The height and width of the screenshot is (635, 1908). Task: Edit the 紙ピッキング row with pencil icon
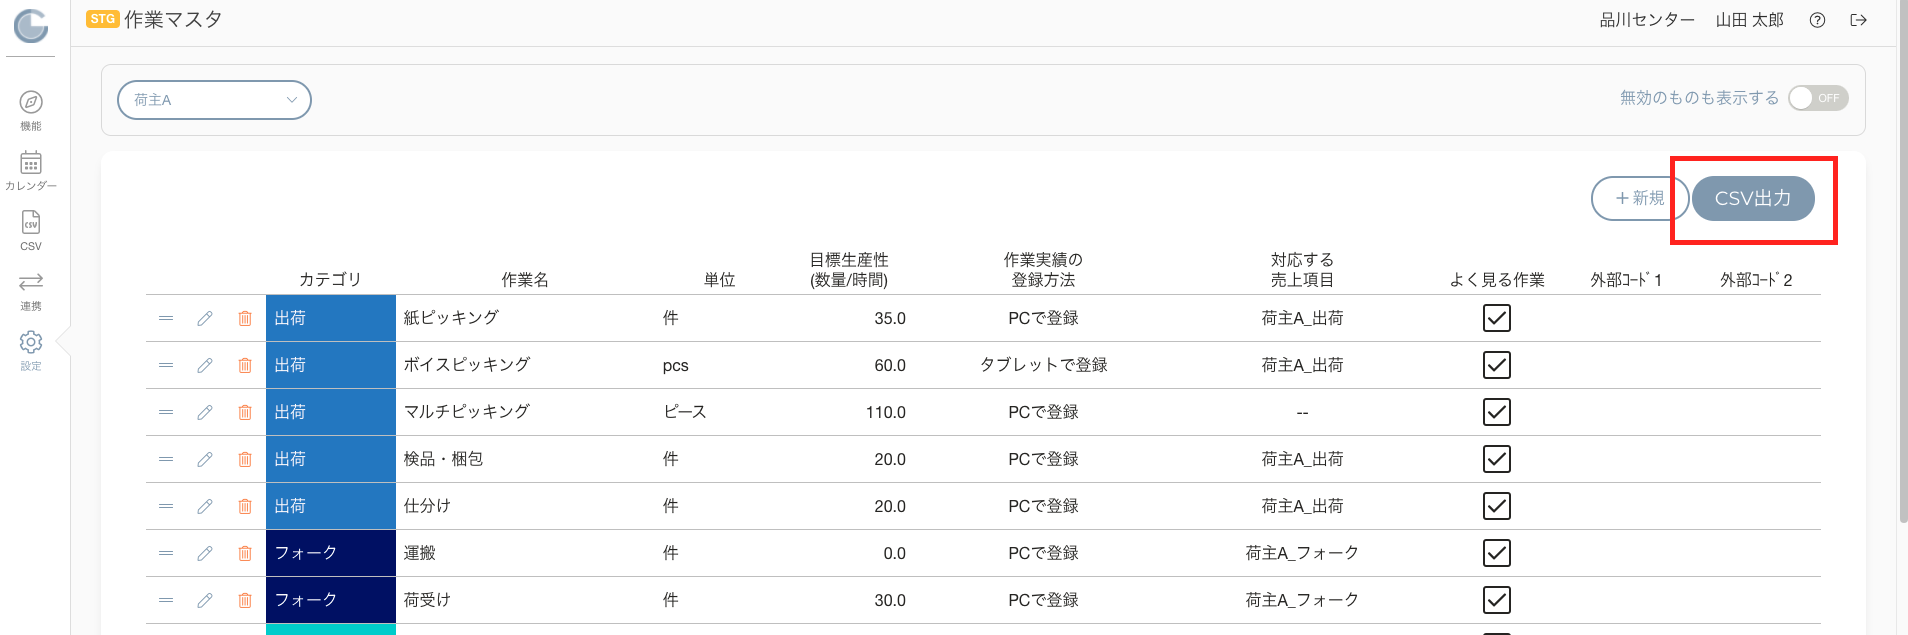pyautogui.click(x=205, y=318)
